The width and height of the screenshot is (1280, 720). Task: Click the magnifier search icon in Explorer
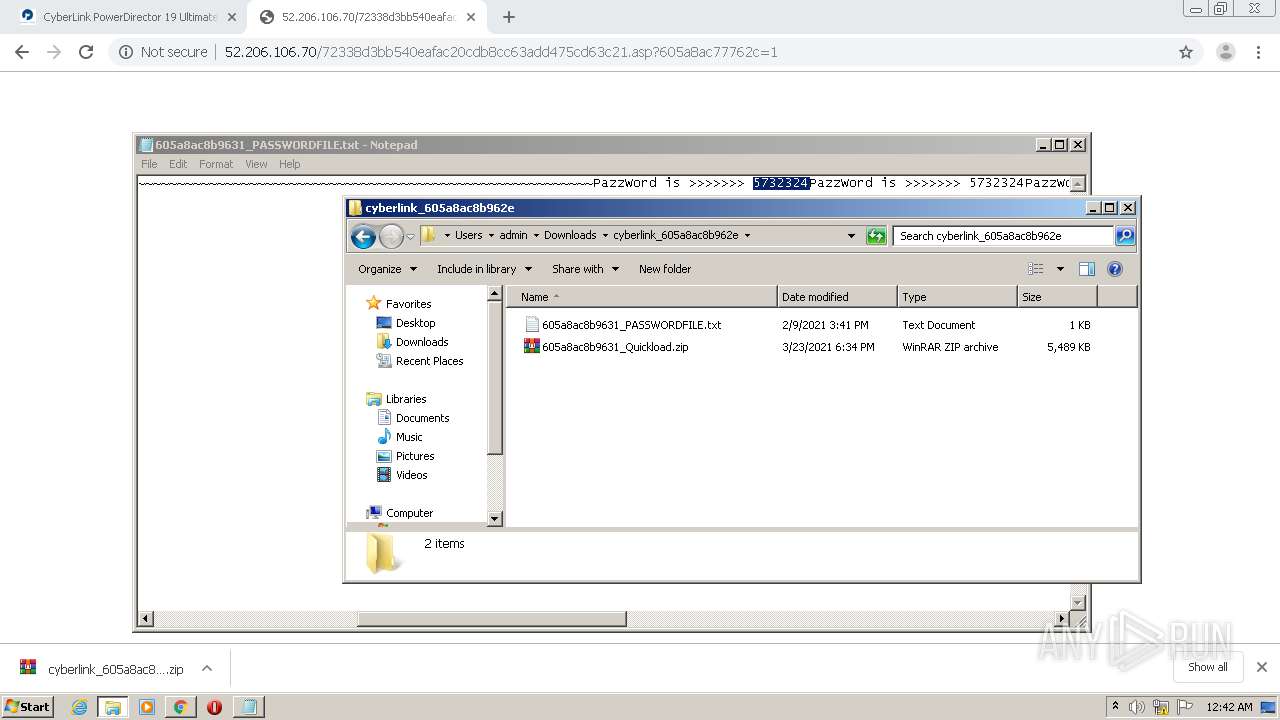point(1125,236)
